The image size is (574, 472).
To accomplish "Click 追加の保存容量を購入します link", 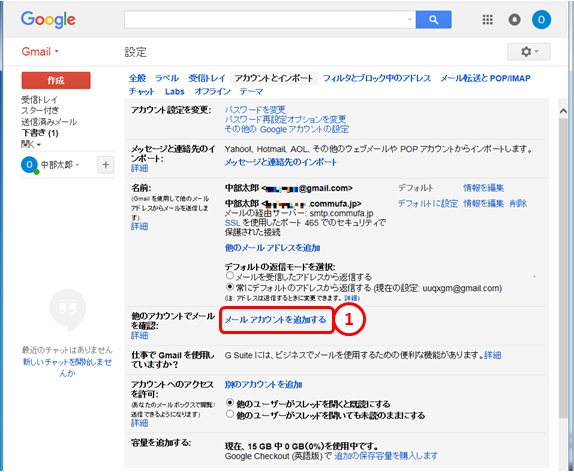I will click(386, 456).
